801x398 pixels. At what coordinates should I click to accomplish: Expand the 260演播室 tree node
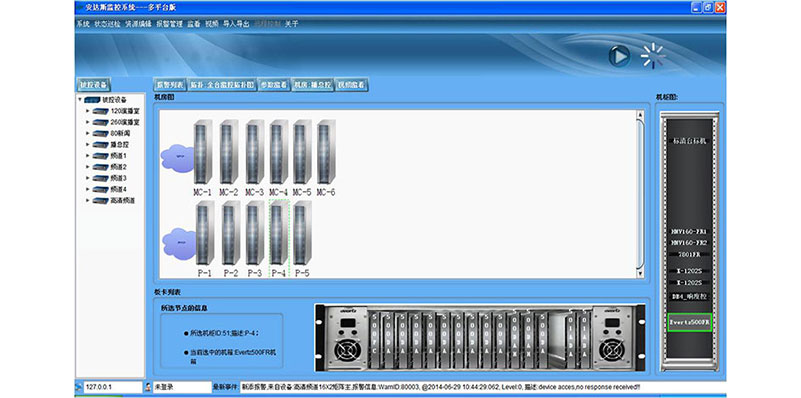(88, 122)
